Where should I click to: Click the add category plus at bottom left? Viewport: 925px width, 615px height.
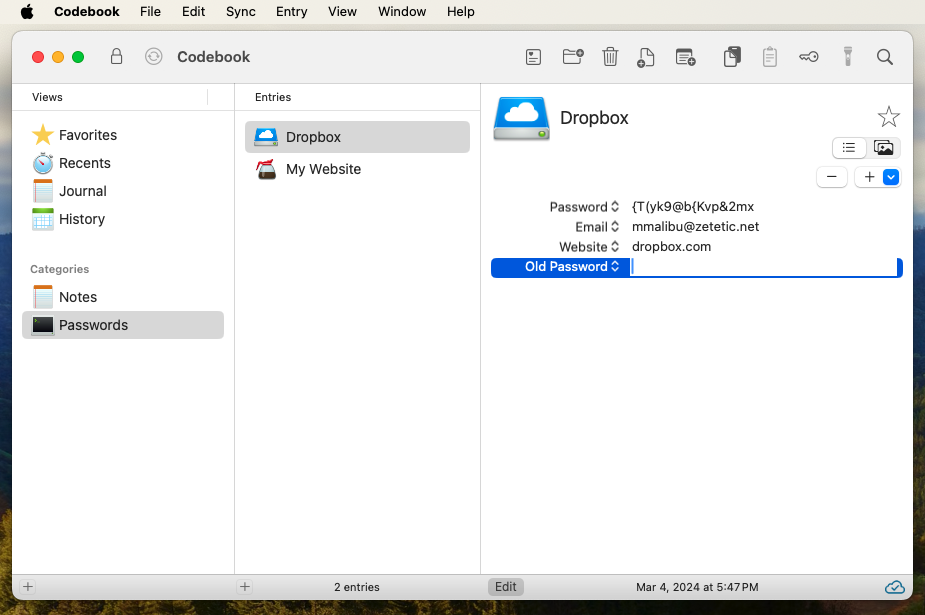[28, 587]
